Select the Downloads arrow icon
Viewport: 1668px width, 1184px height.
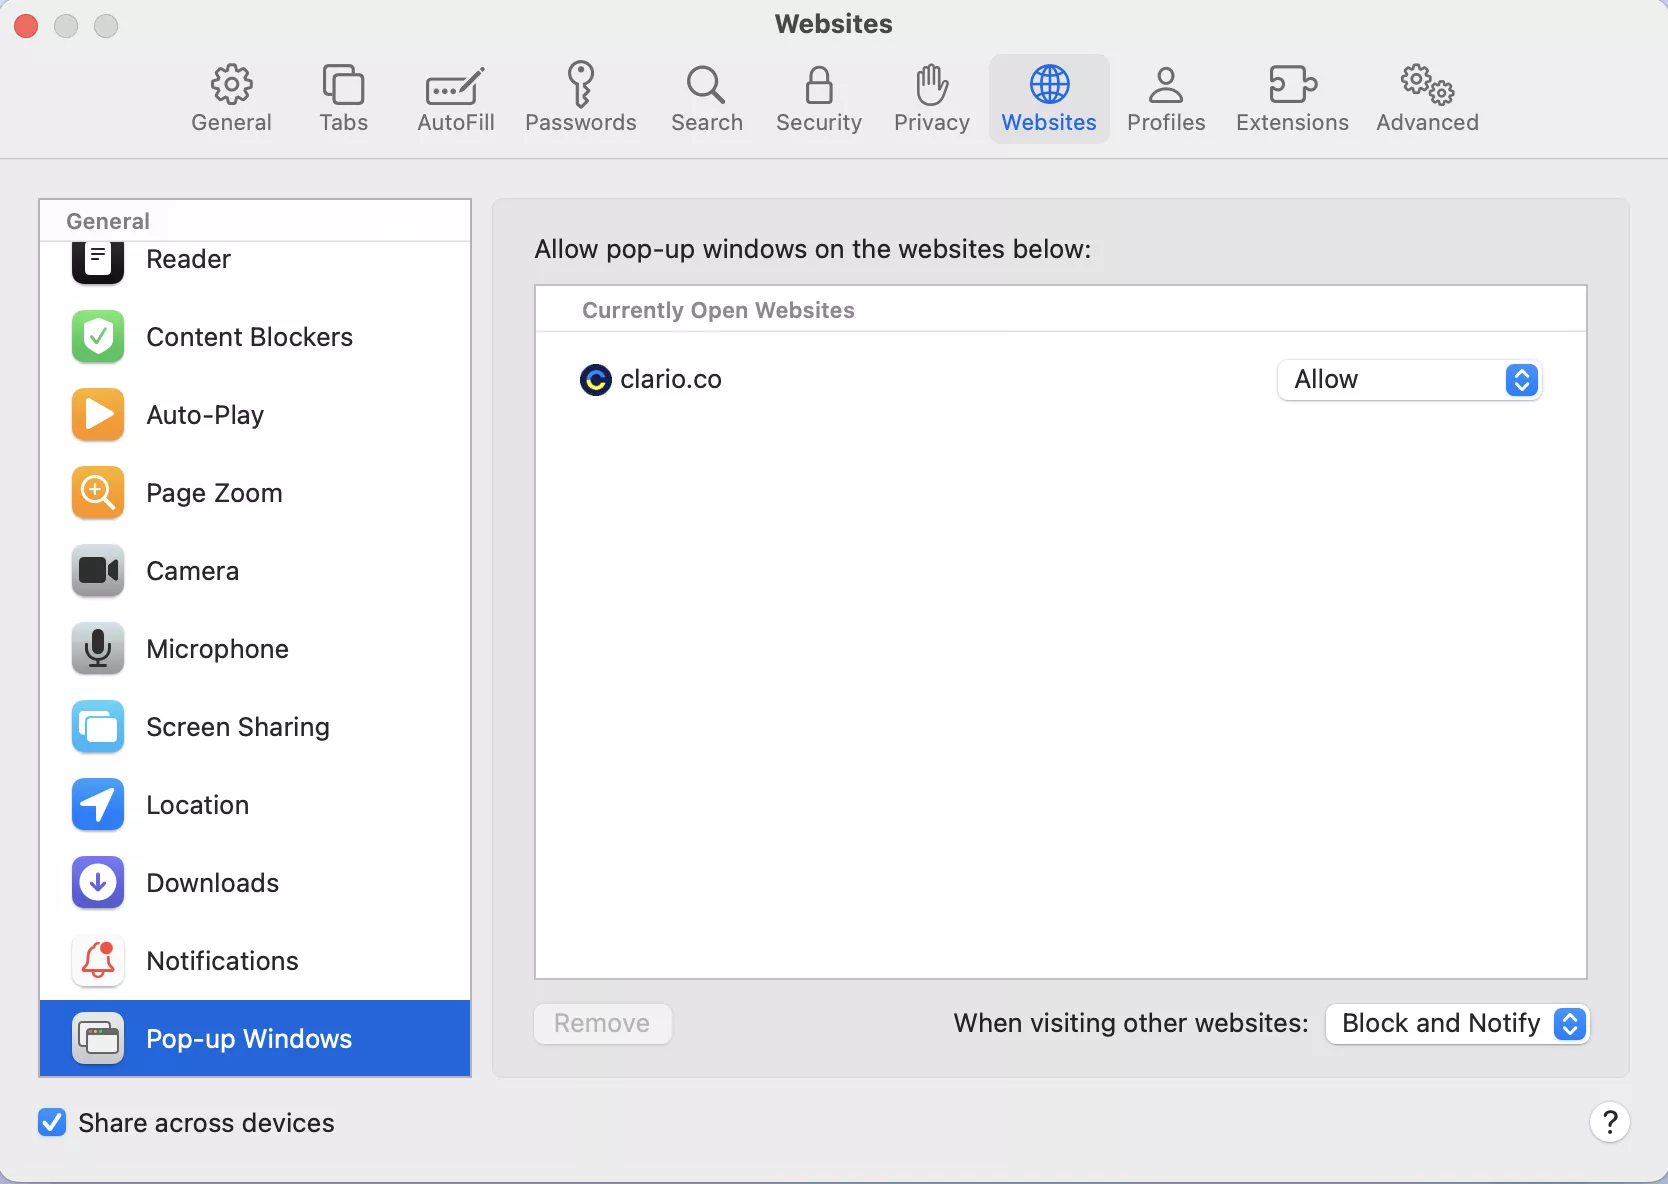98,883
